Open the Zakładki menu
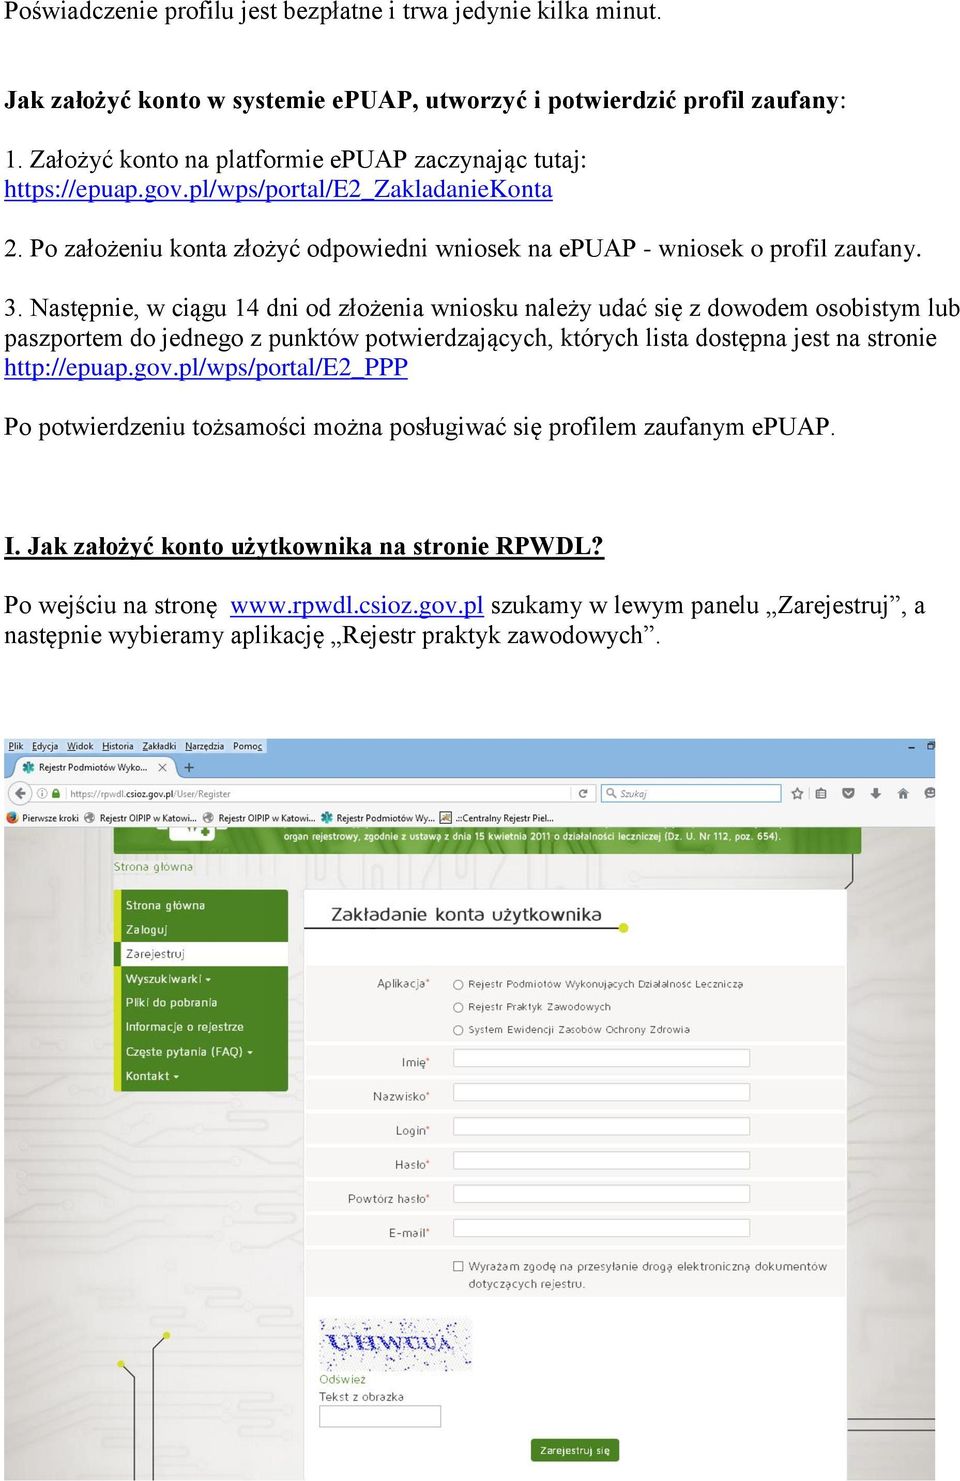The image size is (960, 1481). pyautogui.click(x=159, y=746)
